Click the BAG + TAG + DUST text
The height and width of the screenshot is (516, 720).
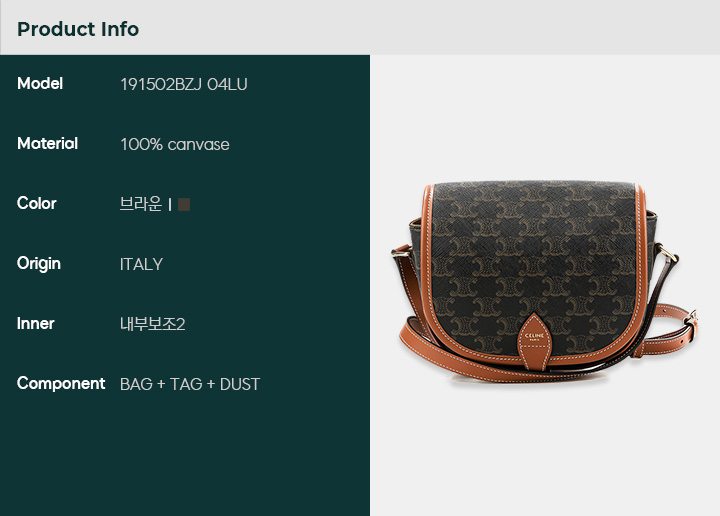(x=190, y=384)
